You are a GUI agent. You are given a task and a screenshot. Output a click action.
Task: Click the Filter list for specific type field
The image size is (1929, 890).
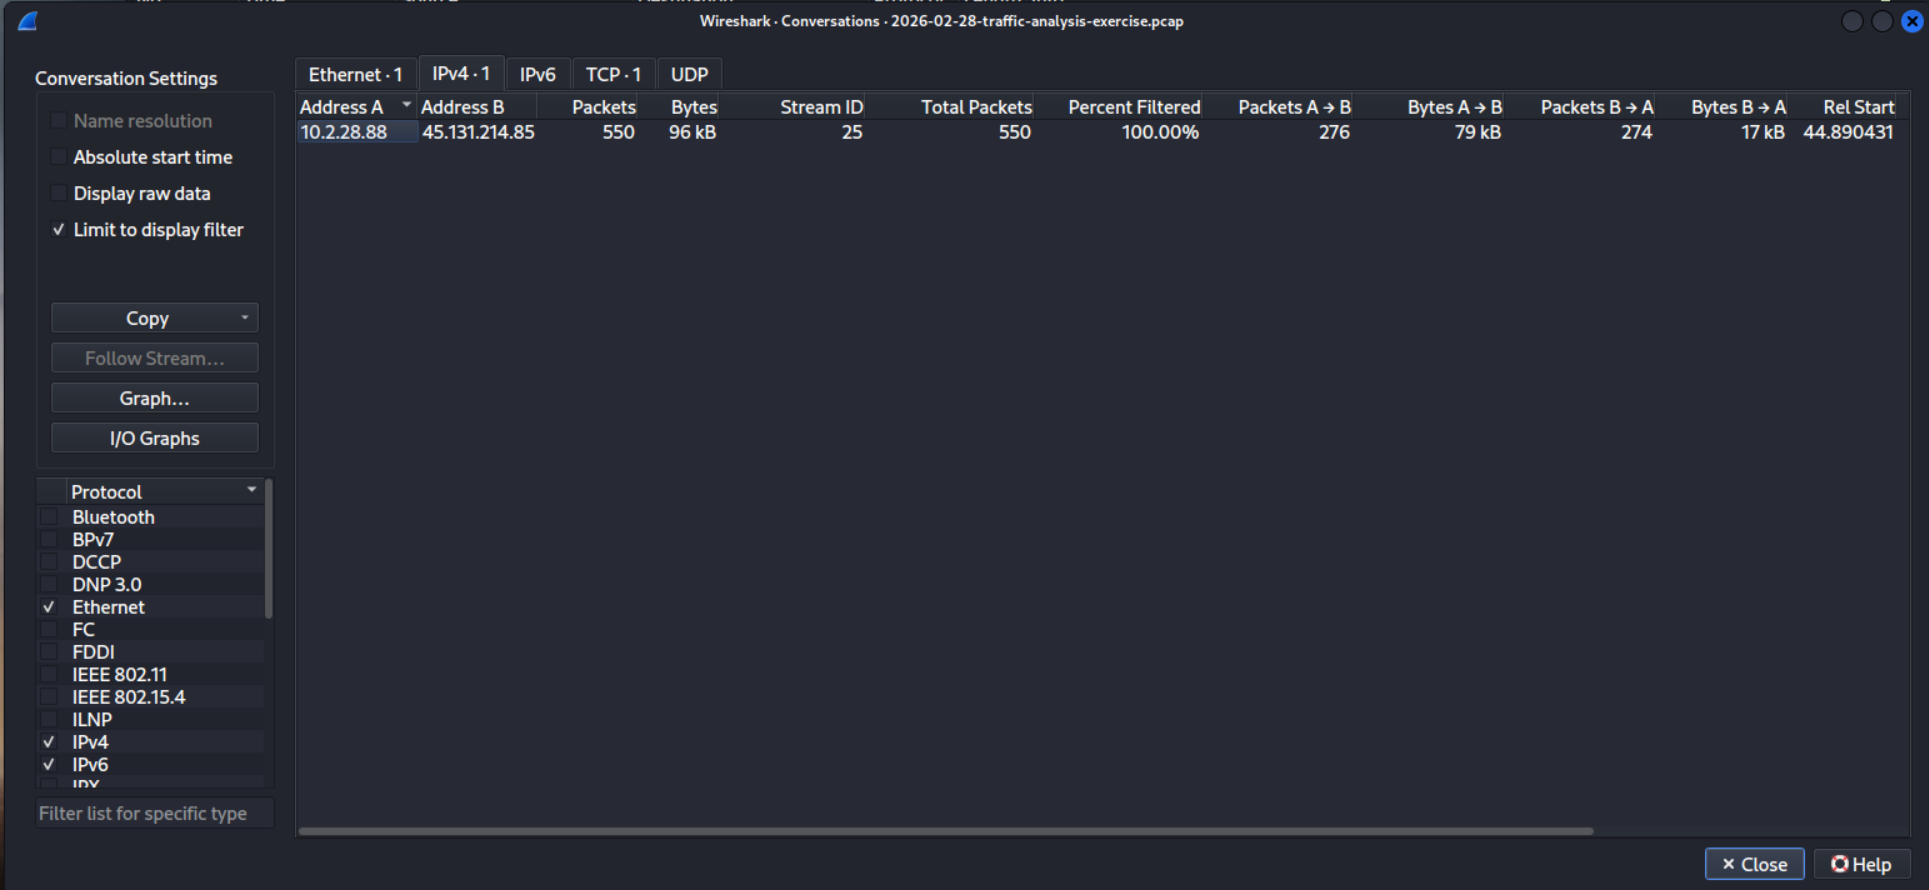(x=155, y=814)
